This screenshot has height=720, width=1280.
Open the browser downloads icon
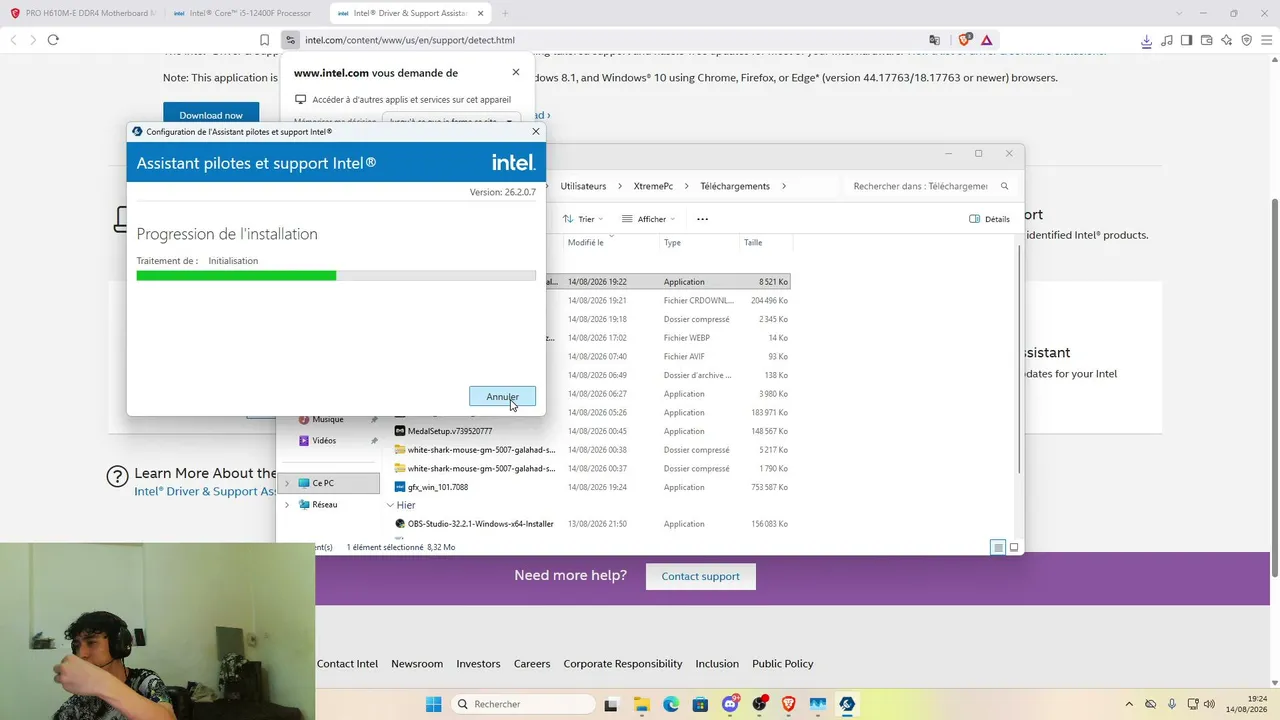pos(1146,40)
